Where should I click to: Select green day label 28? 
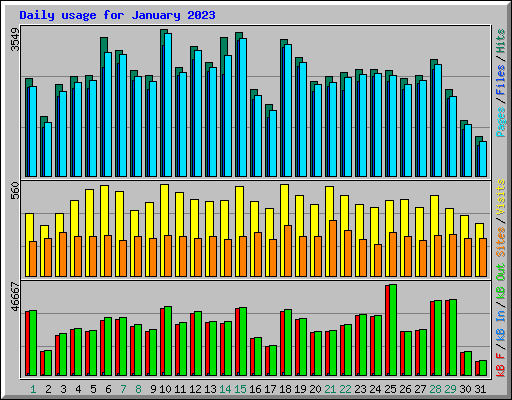pos(435,389)
